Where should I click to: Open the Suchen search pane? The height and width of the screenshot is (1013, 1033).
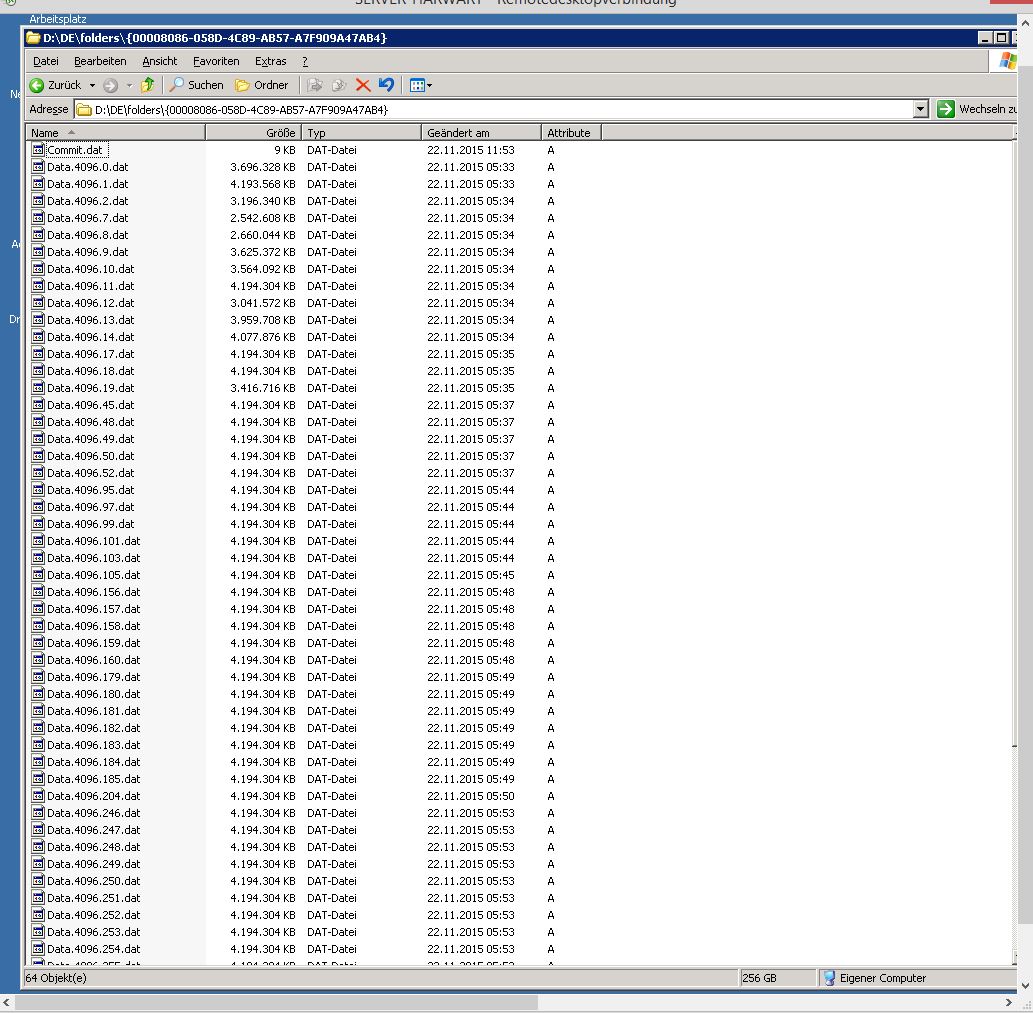(x=197, y=85)
